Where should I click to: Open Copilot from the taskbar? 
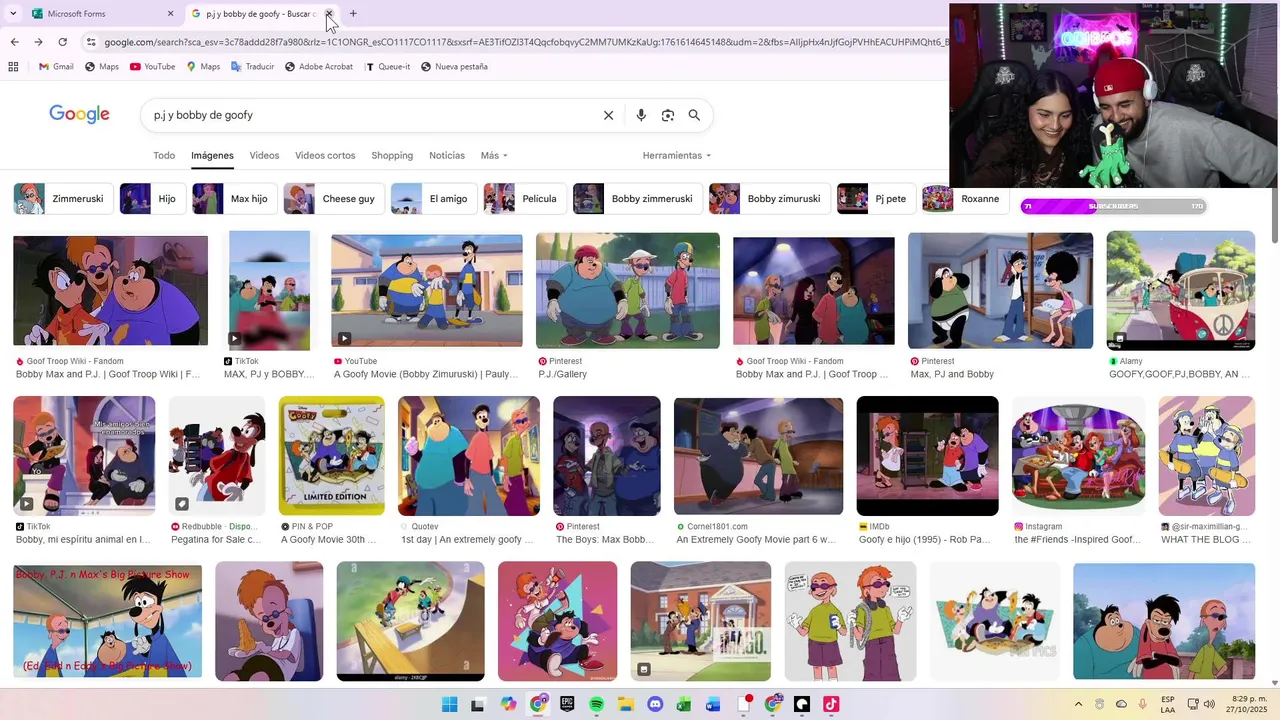508,704
